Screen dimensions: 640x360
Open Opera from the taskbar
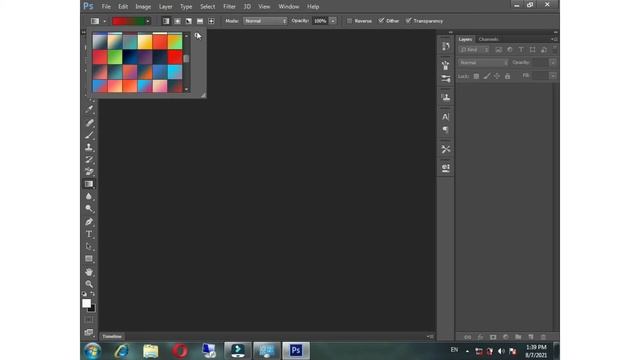coord(180,351)
